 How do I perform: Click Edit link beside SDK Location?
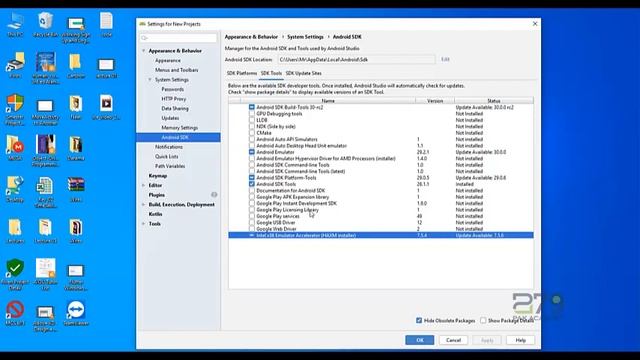click(445, 59)
